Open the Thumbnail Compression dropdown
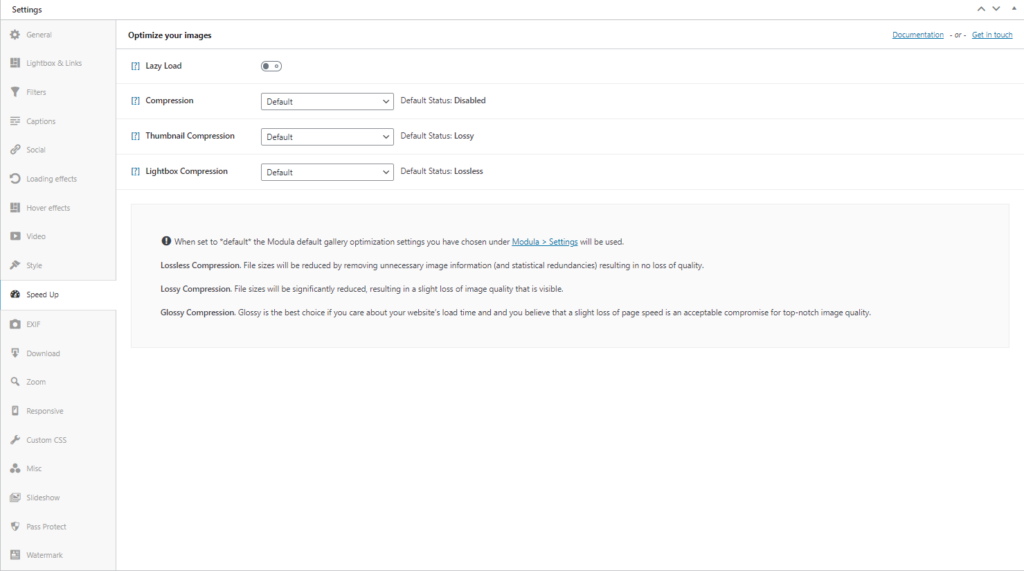The width and height of the screenshot is (1024, 571). [327, 137]
